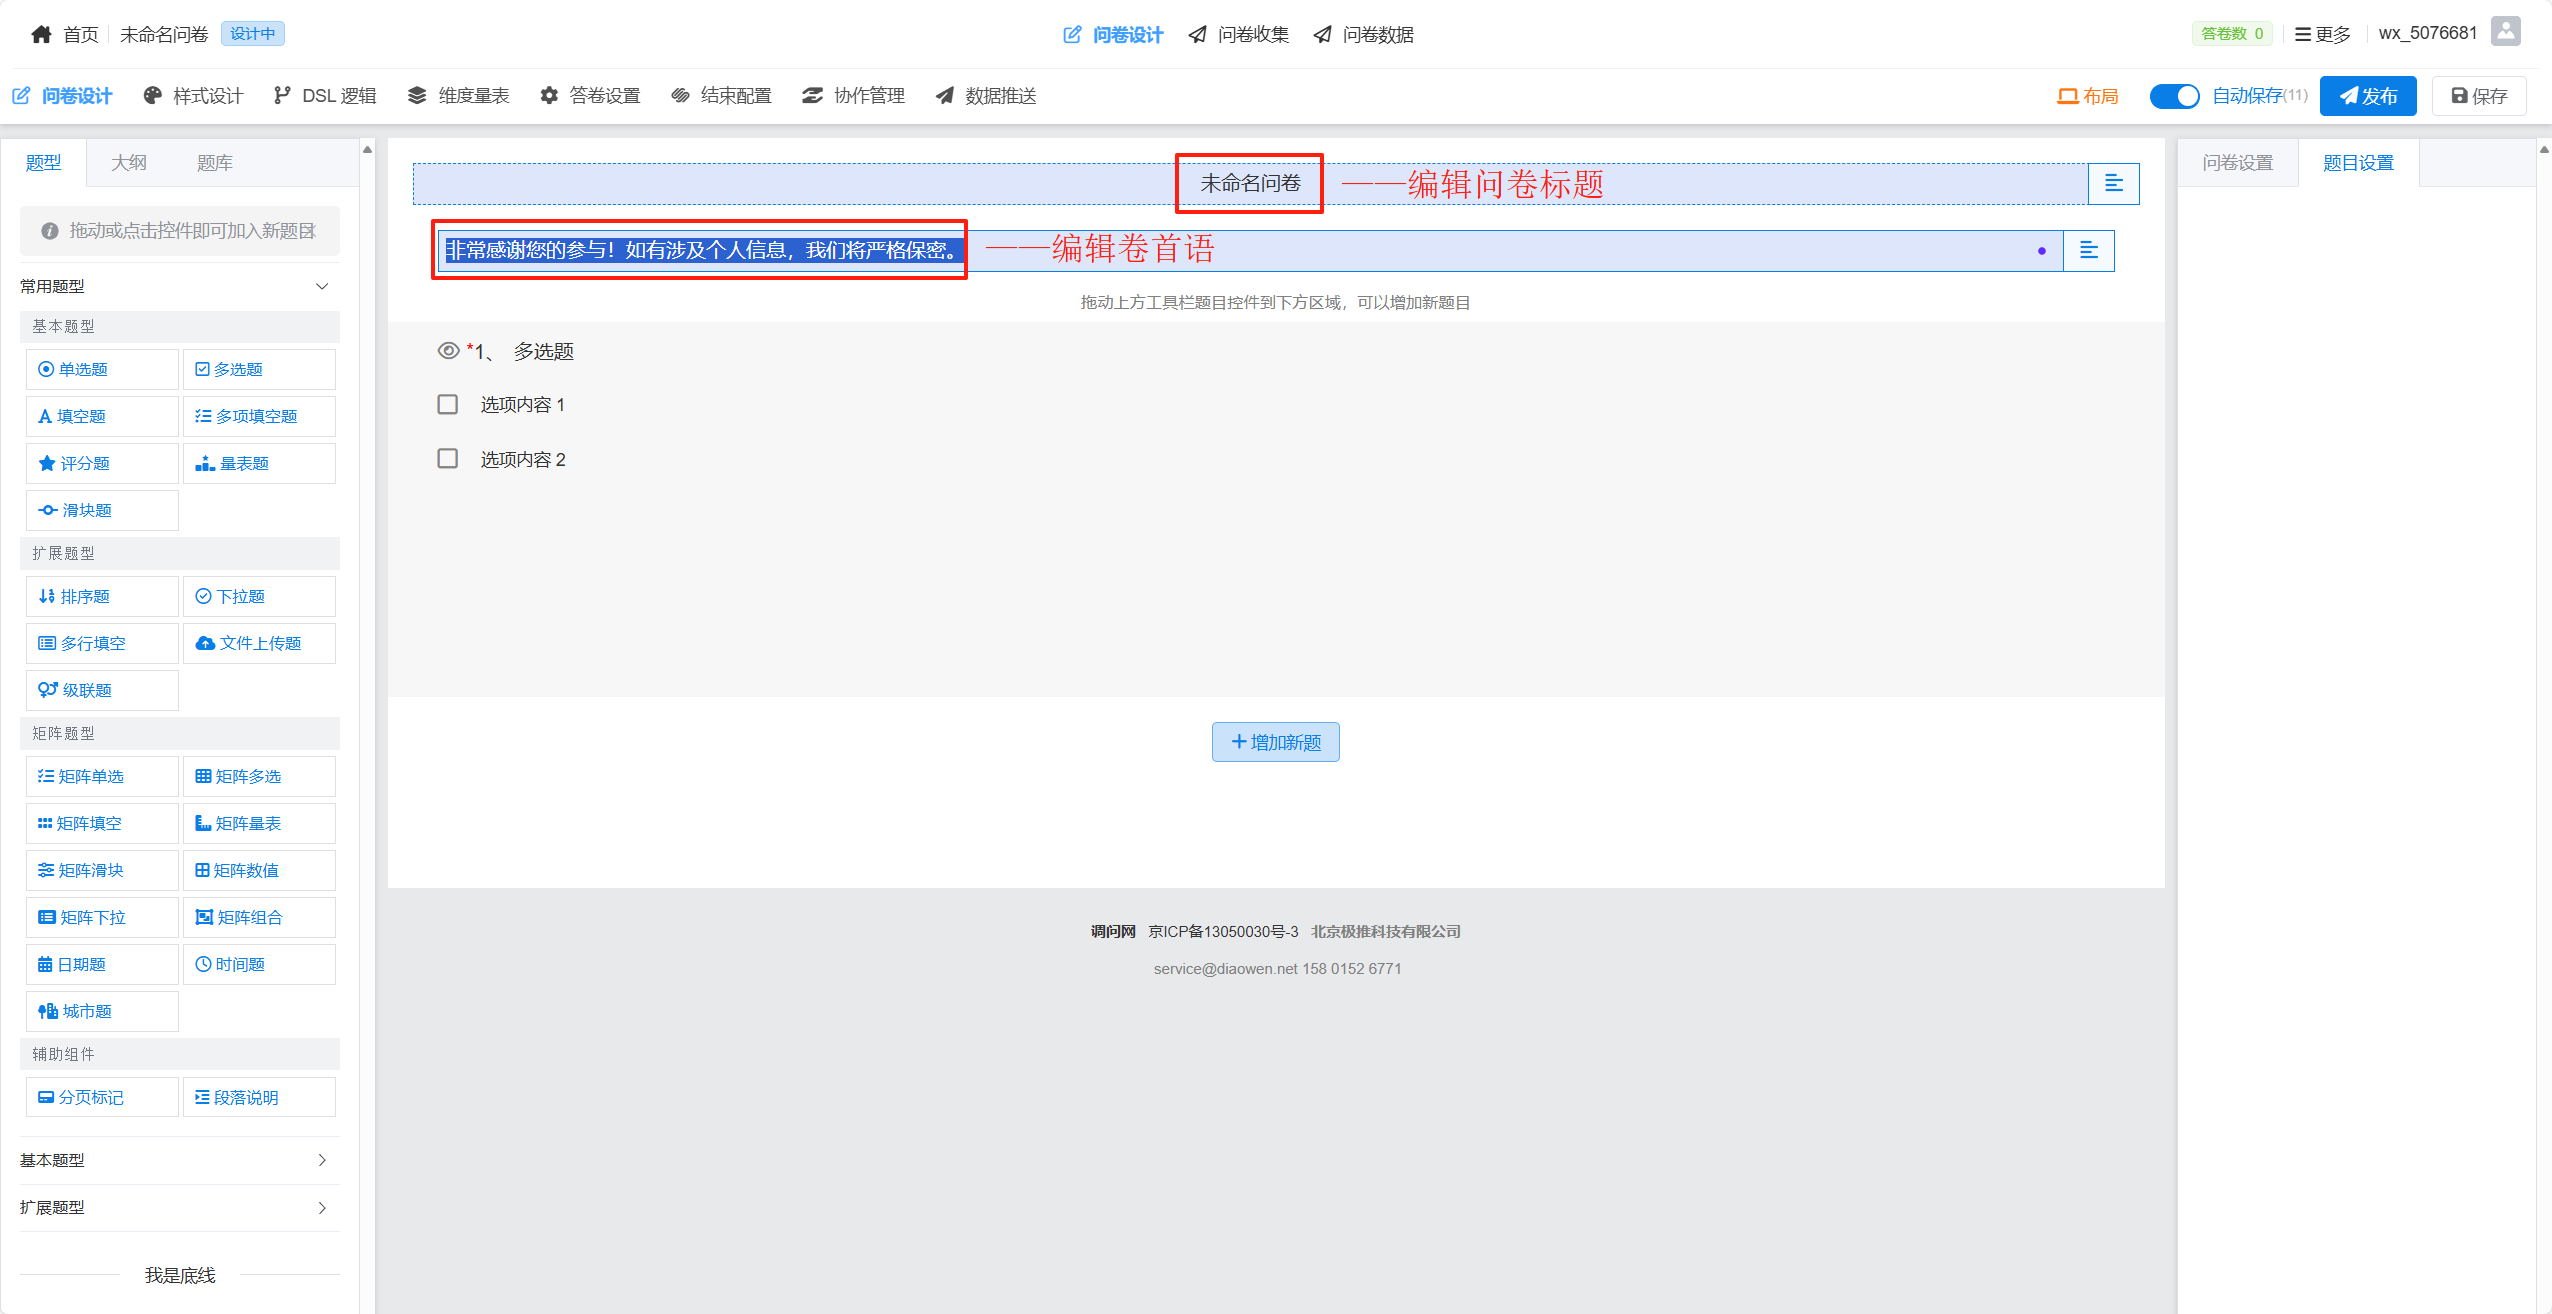
Task: Toggle the eye icon on question 1
Action: click(448, 351)
